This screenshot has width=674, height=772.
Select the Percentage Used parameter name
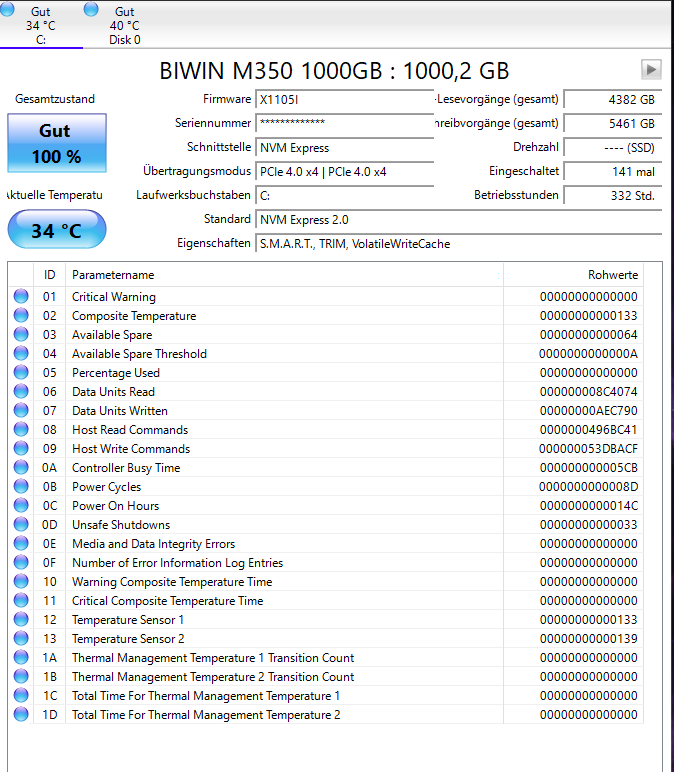click(x=116, y=373)
